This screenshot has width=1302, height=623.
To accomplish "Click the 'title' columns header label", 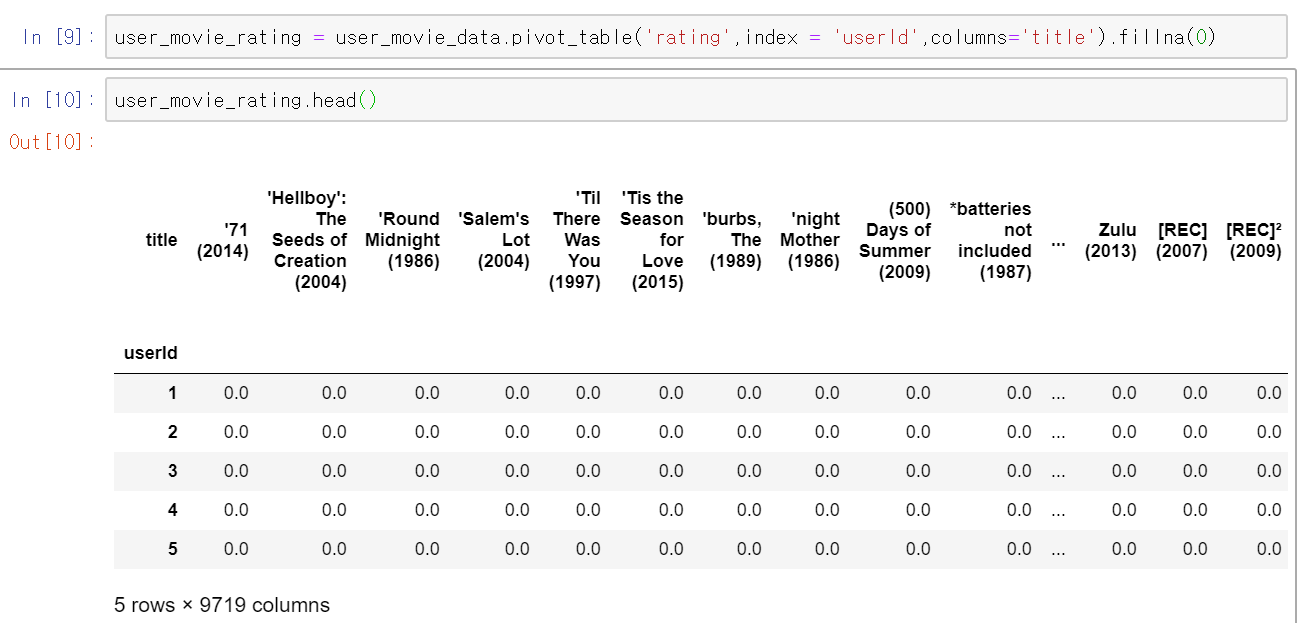I will click(161, 240).
